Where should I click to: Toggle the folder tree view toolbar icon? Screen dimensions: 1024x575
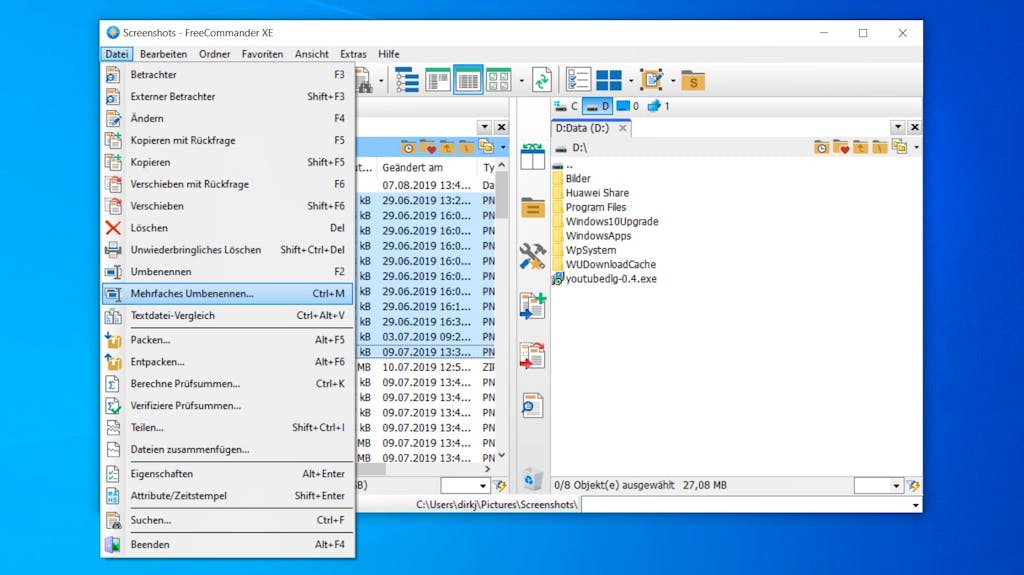click(x=408, y=81)
